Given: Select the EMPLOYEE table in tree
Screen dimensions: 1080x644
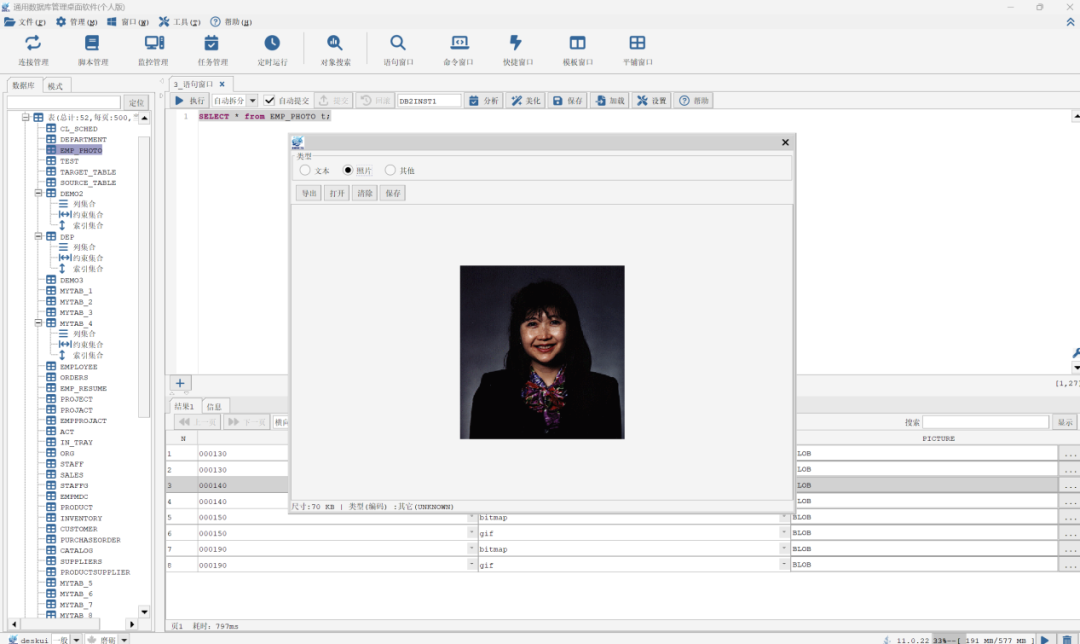Looking at the screenshot, I should point(79,366).
